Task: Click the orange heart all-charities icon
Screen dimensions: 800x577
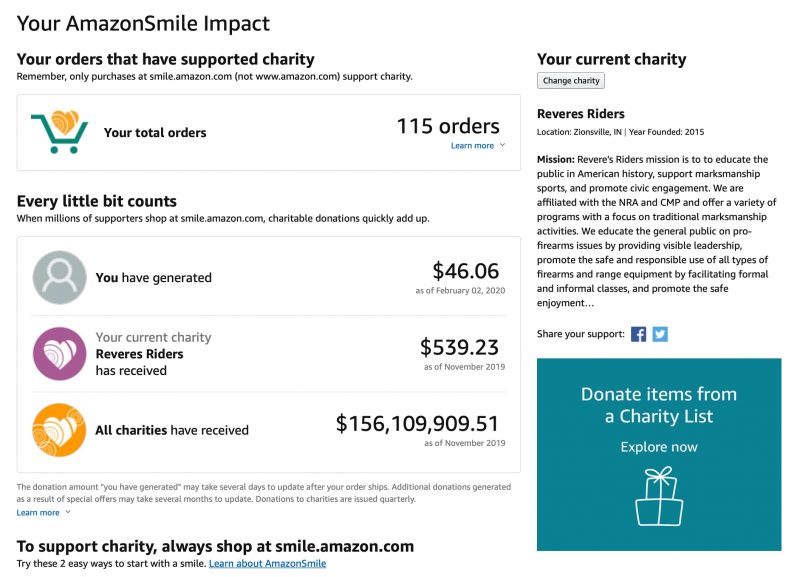Action: (x=60, y=430)
